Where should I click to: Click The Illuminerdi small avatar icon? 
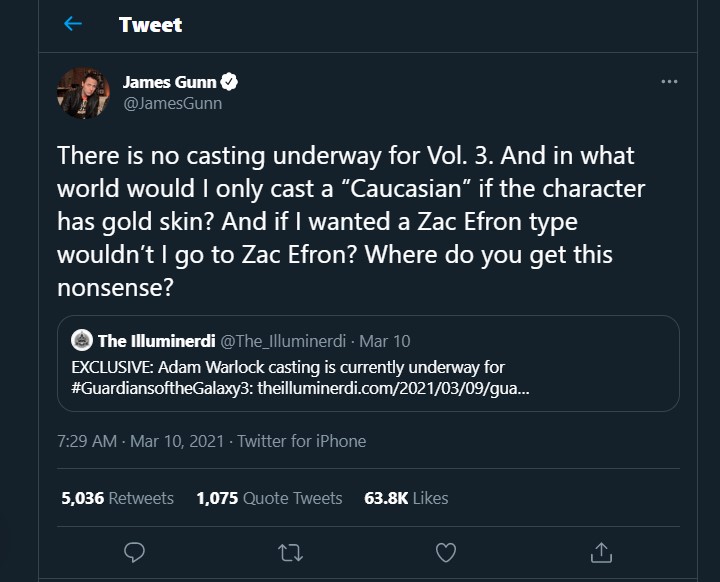coord(83,341)
